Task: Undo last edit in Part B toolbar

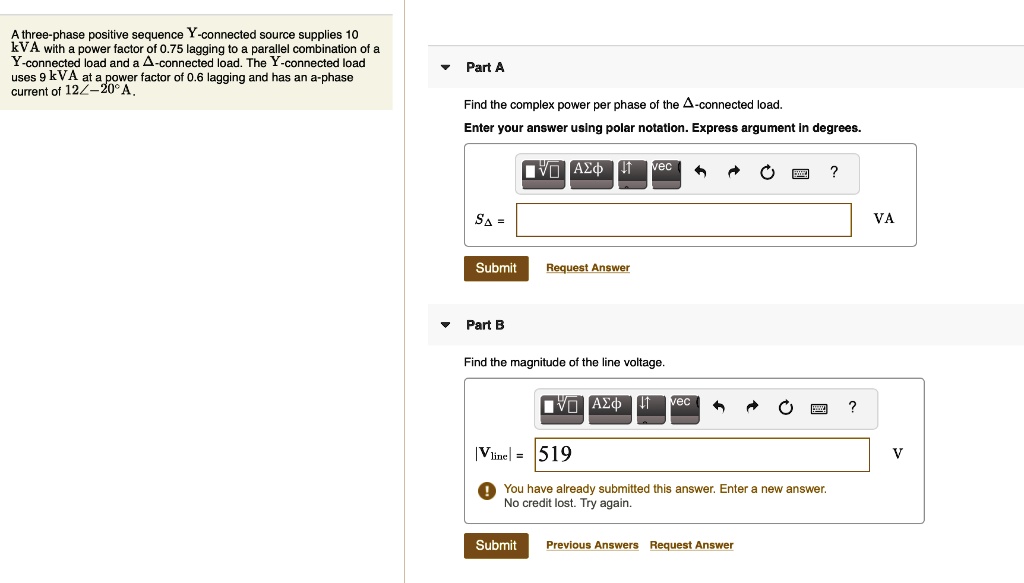Action: click(719, 407)
